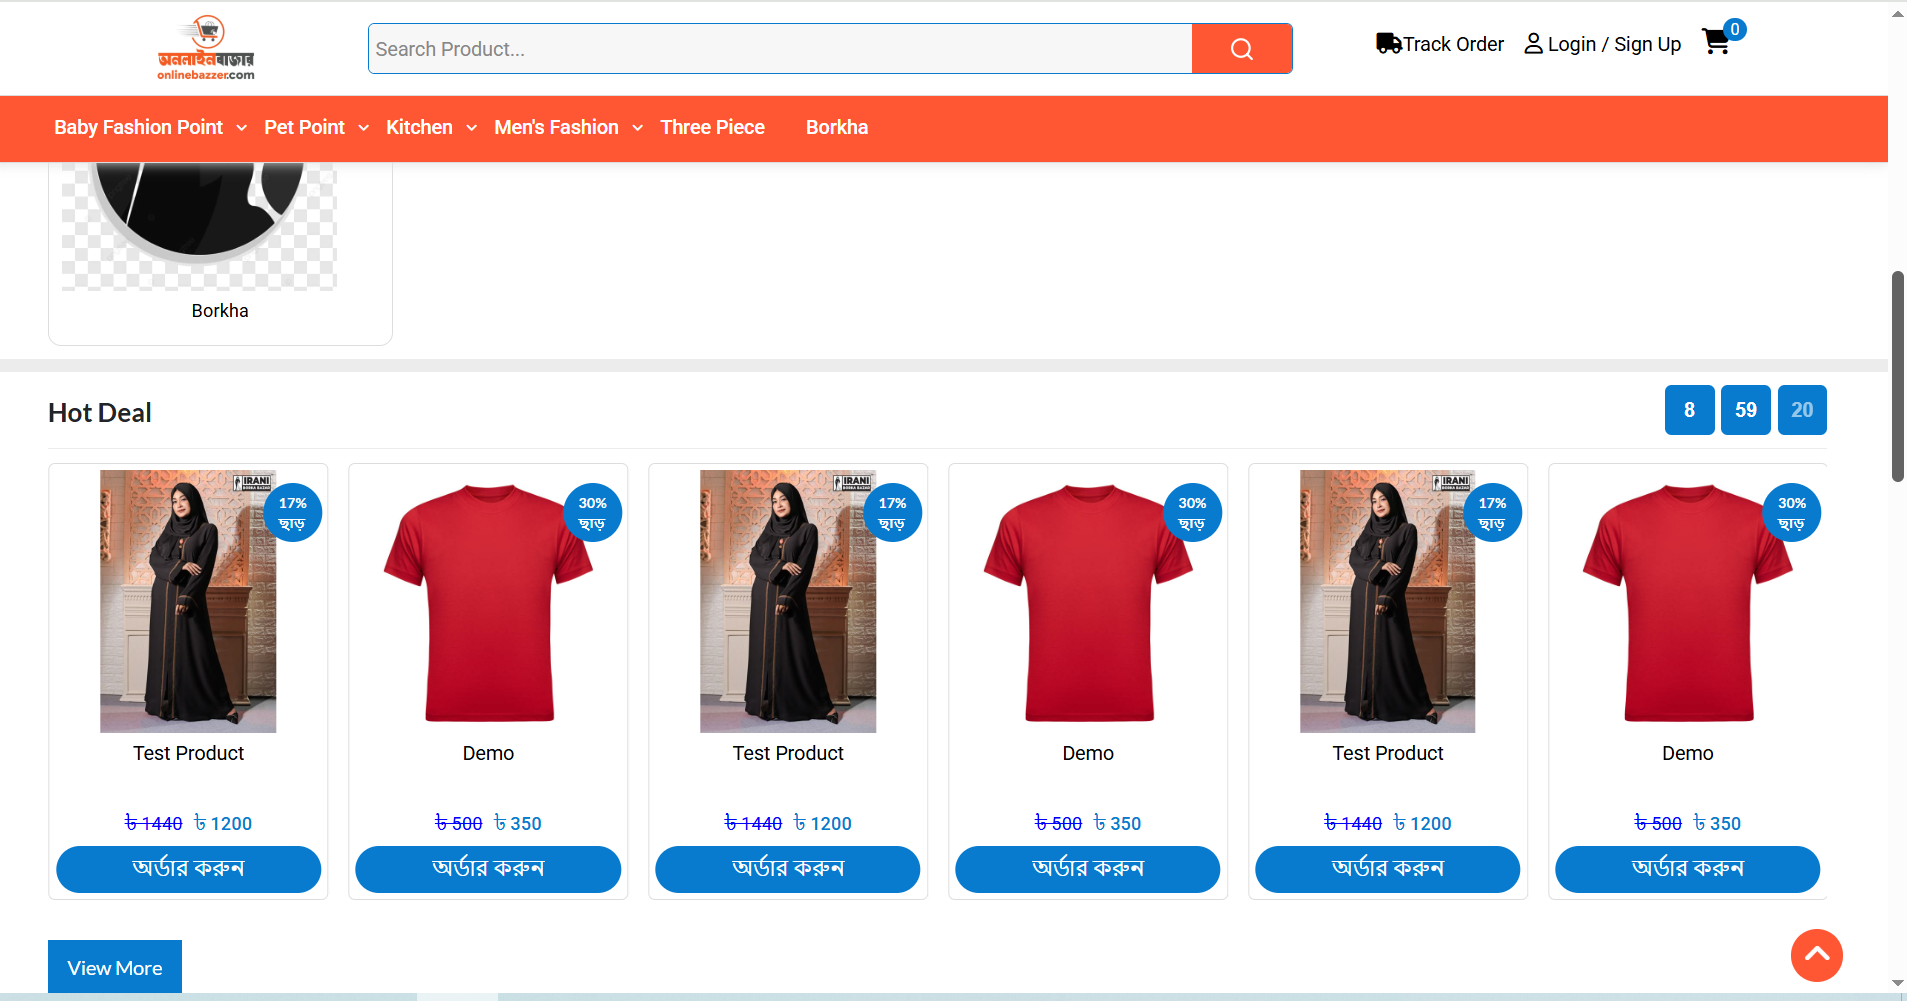Click the scroll-to-top circle arrow
1907x1001 pixels.
(1815, 955)
